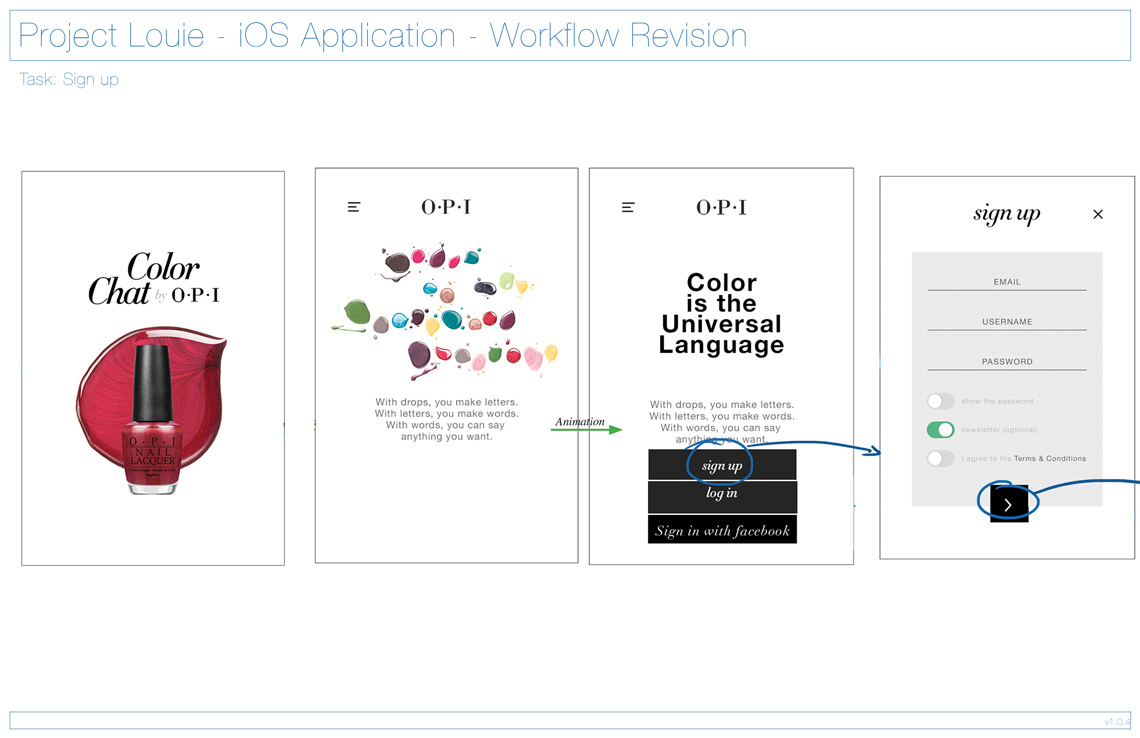Open the hamburger menu on the Universal Language screen
The height and width of the screenshot is (738, 1140).
point(628,208)
